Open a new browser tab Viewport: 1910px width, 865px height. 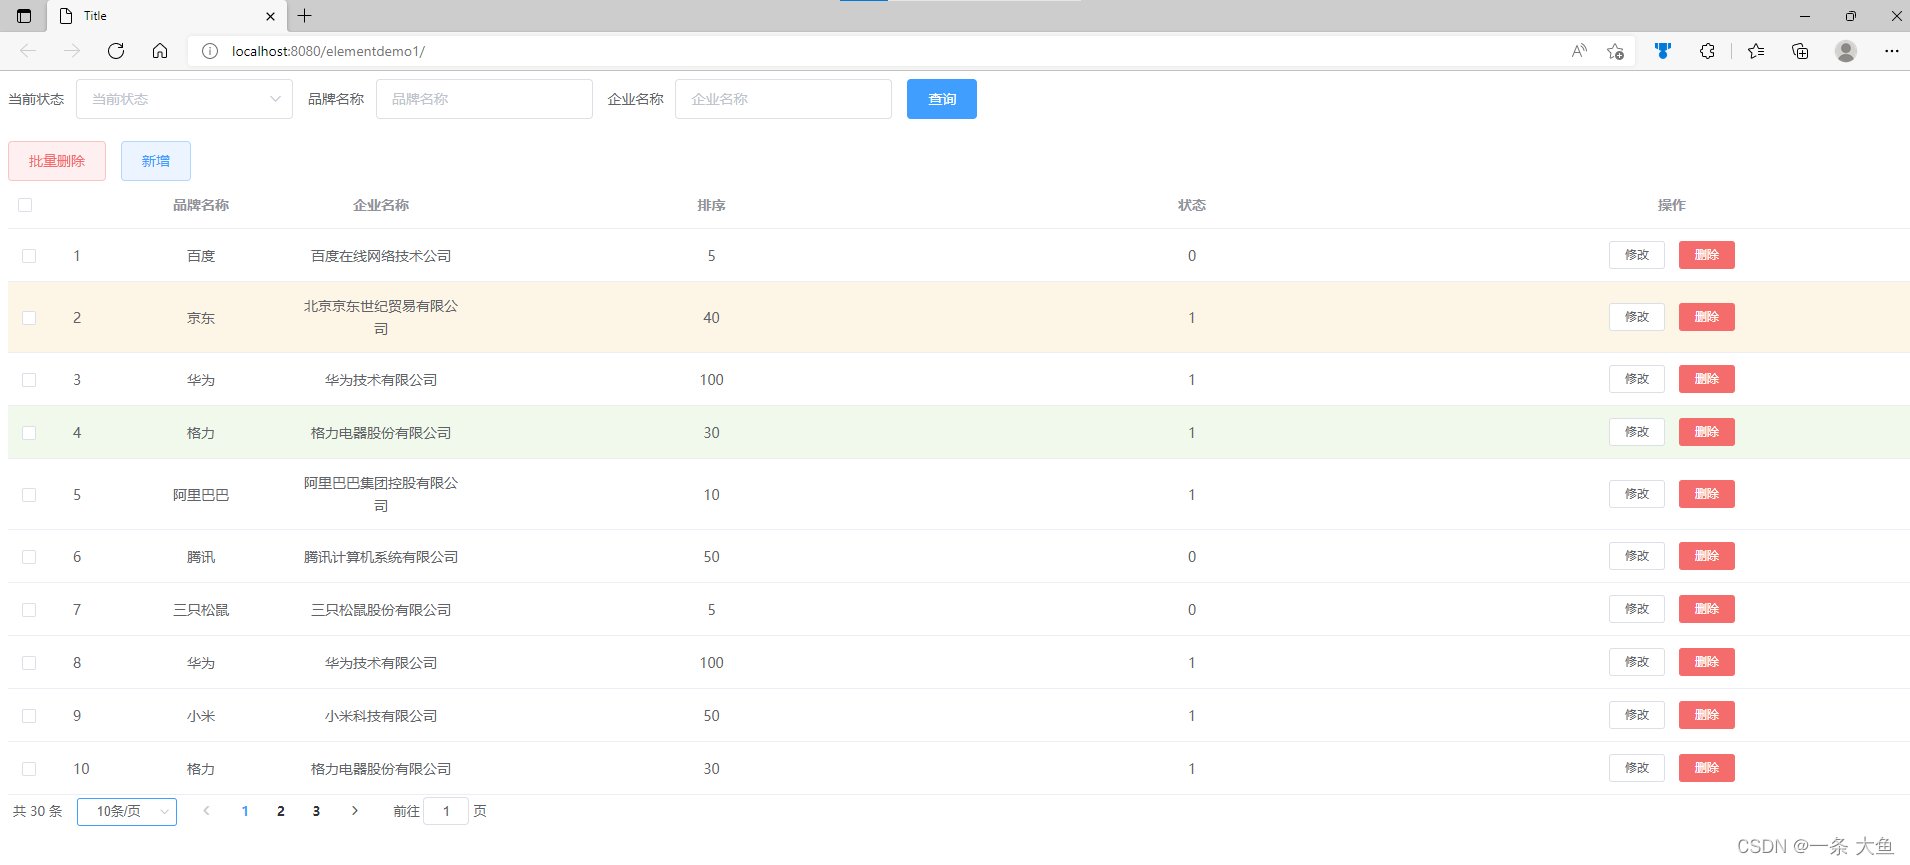tap(305, 16)
